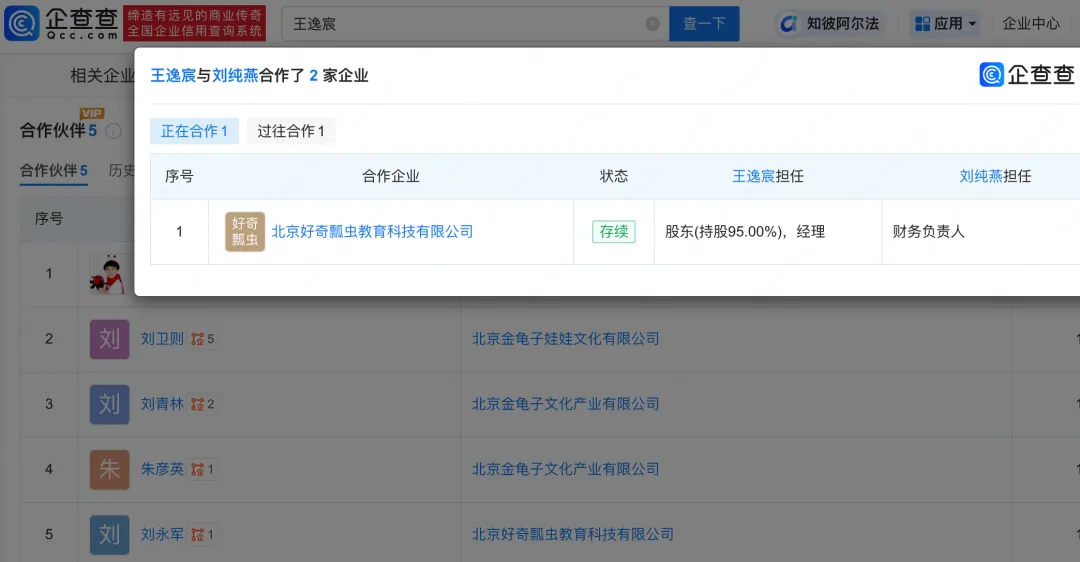Select the 正在合作 1 tab
This screenshot has width=1080, height=562.
tap(194, 131)
